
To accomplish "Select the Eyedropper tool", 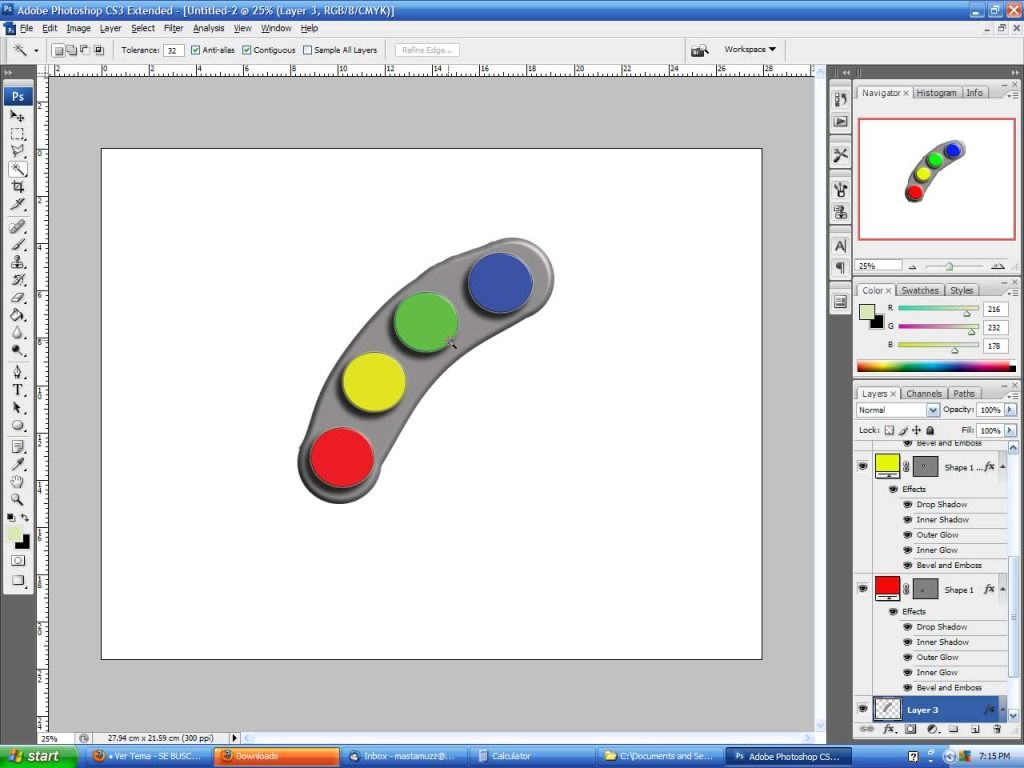I will (18, 464).
